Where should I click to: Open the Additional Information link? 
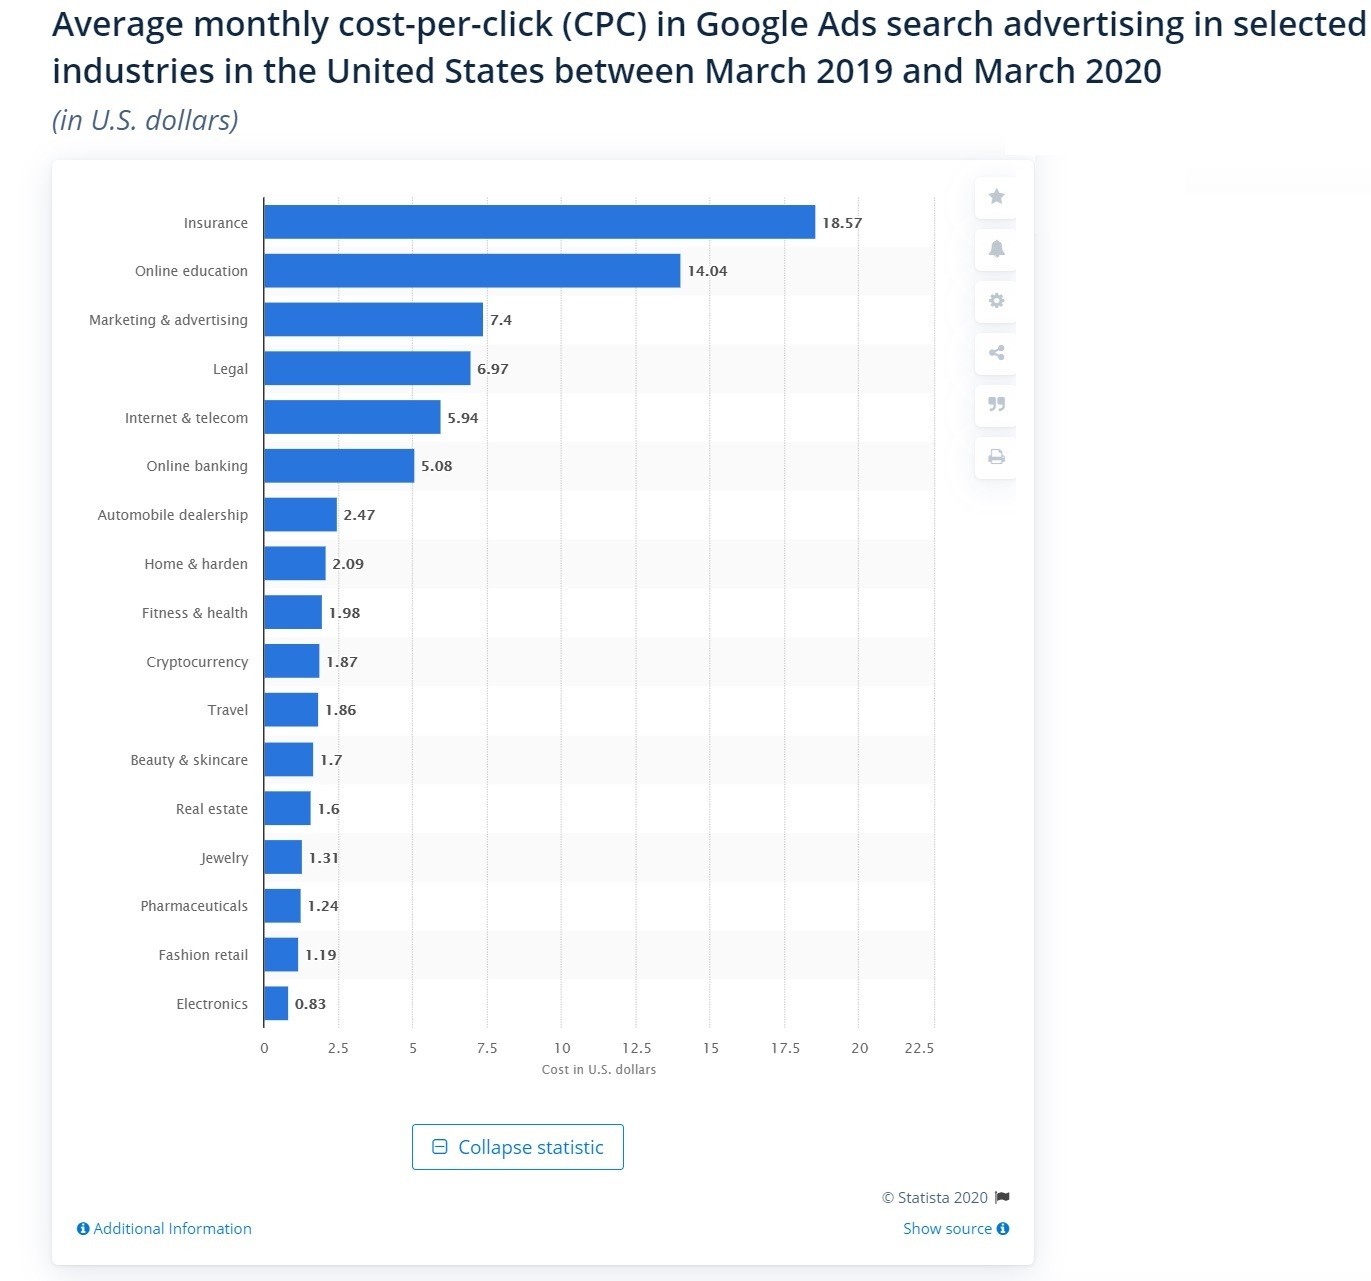170,1228
